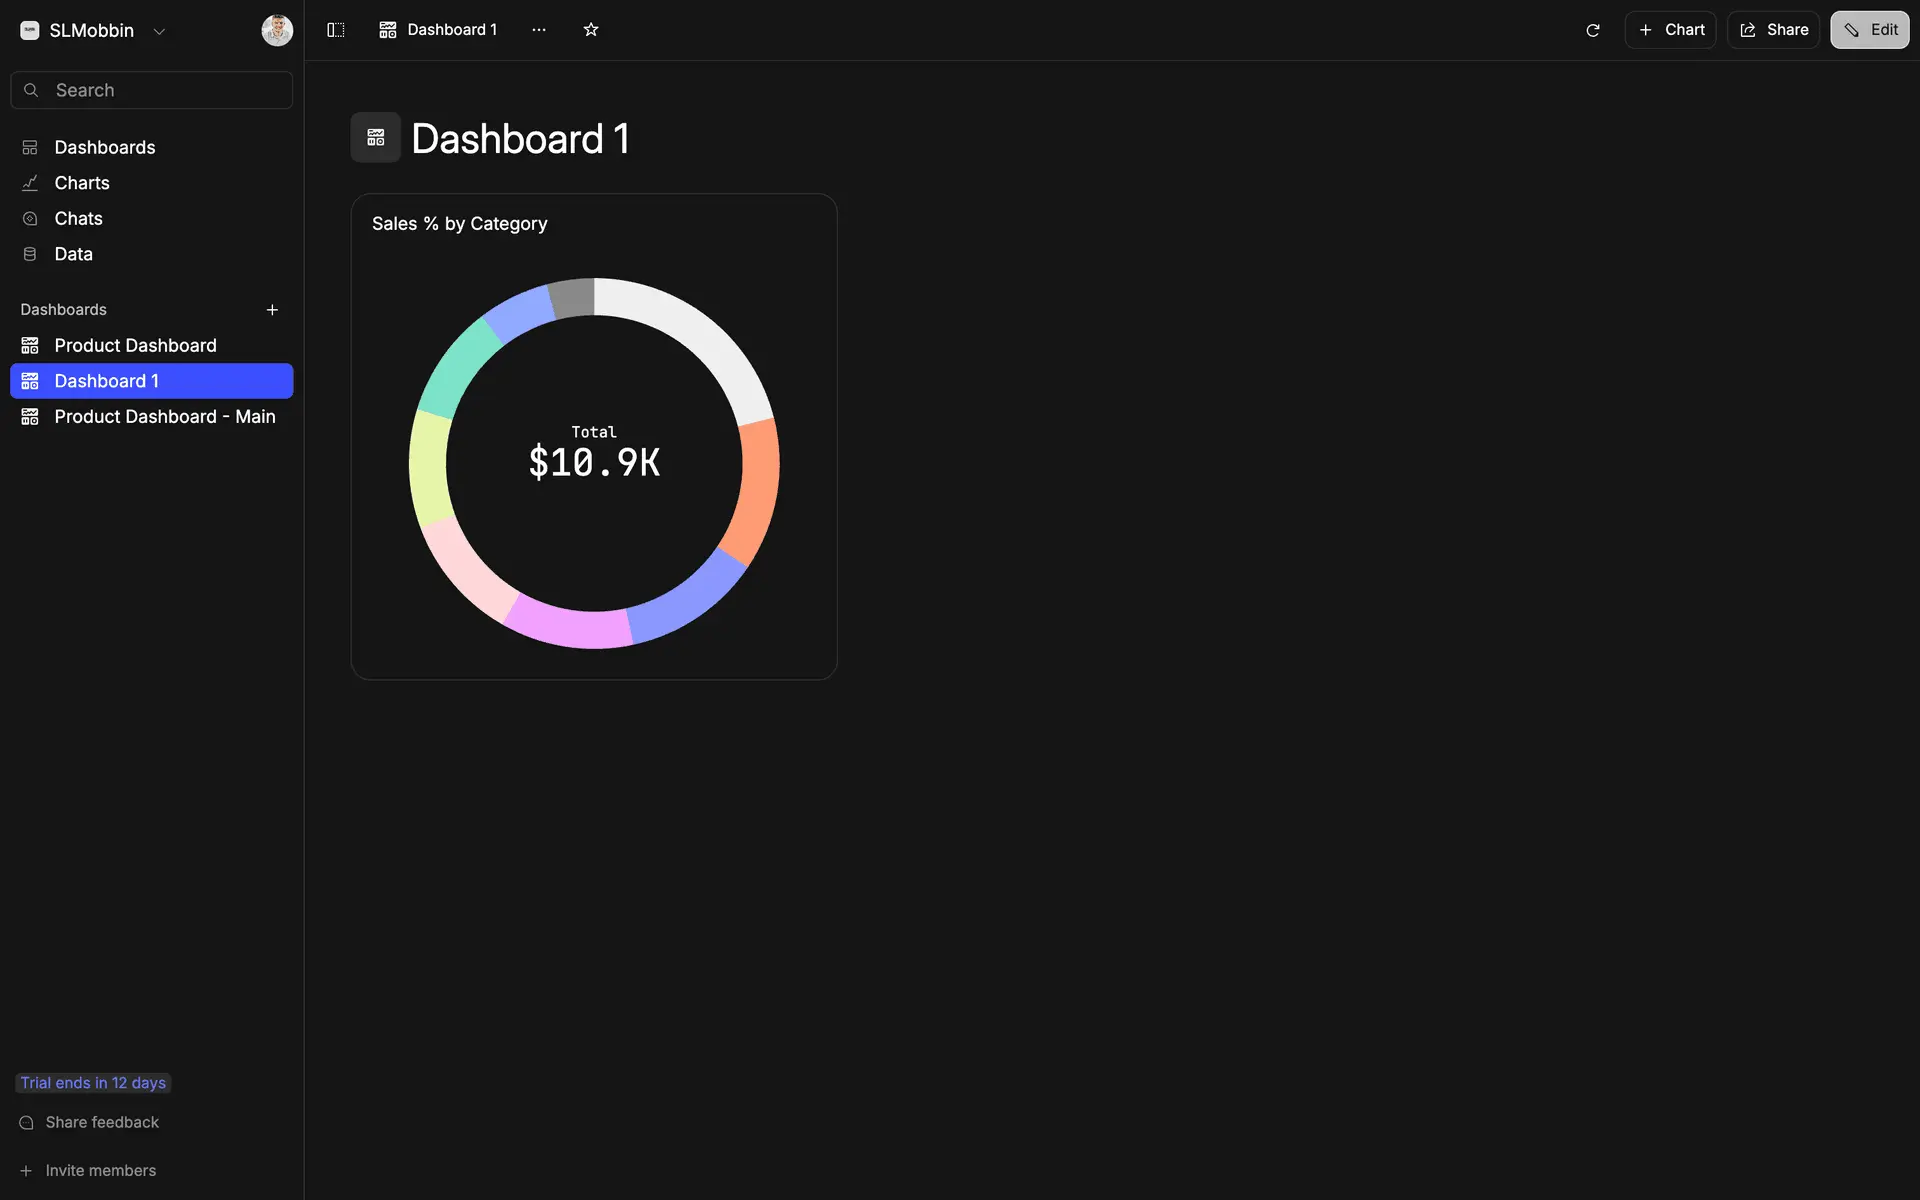Toggle the sidebar collapse icon

(336, 30)
